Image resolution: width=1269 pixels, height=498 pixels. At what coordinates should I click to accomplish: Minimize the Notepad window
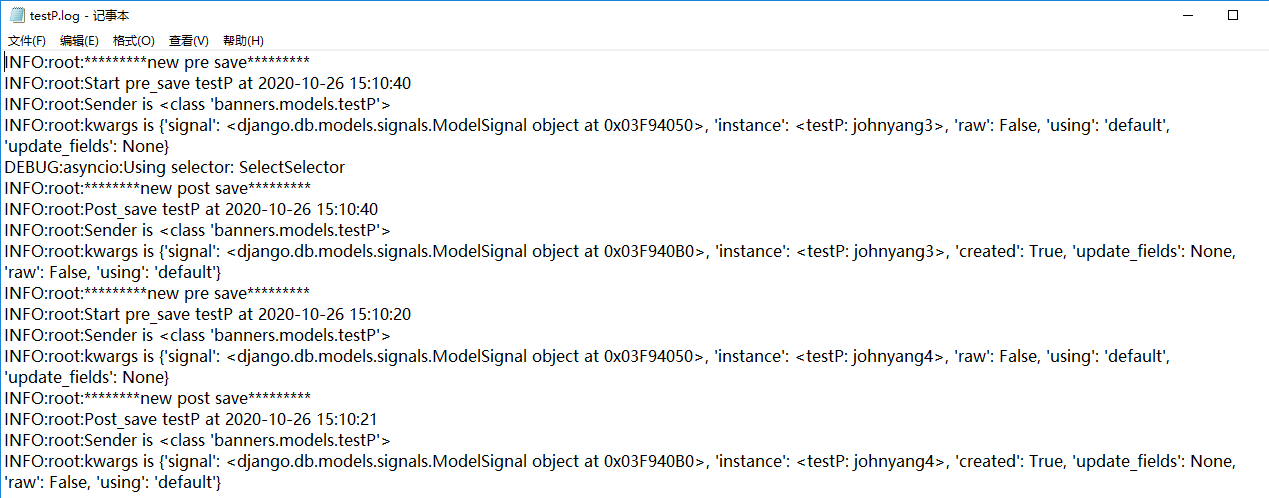pos(1187,16)
